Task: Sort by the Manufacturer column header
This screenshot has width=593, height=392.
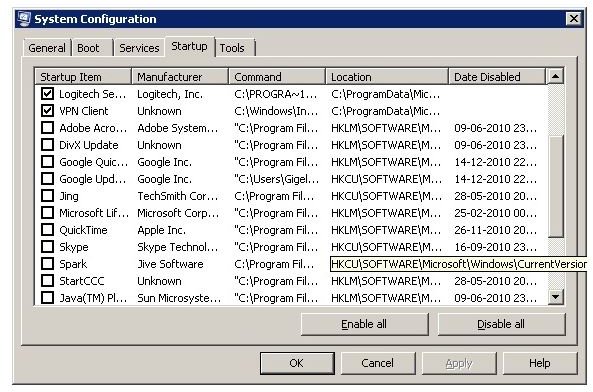Action: click(x=180, y=77)
